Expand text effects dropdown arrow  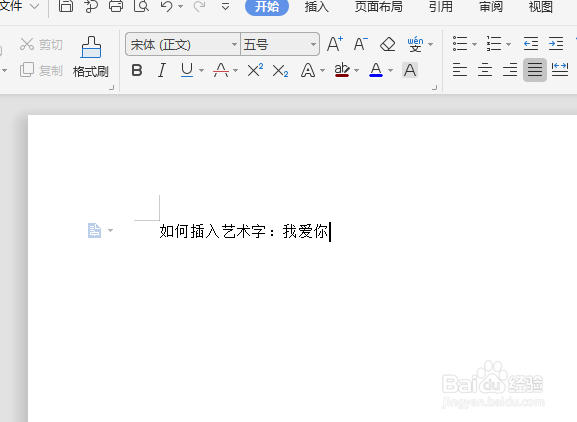pos(322,70)
